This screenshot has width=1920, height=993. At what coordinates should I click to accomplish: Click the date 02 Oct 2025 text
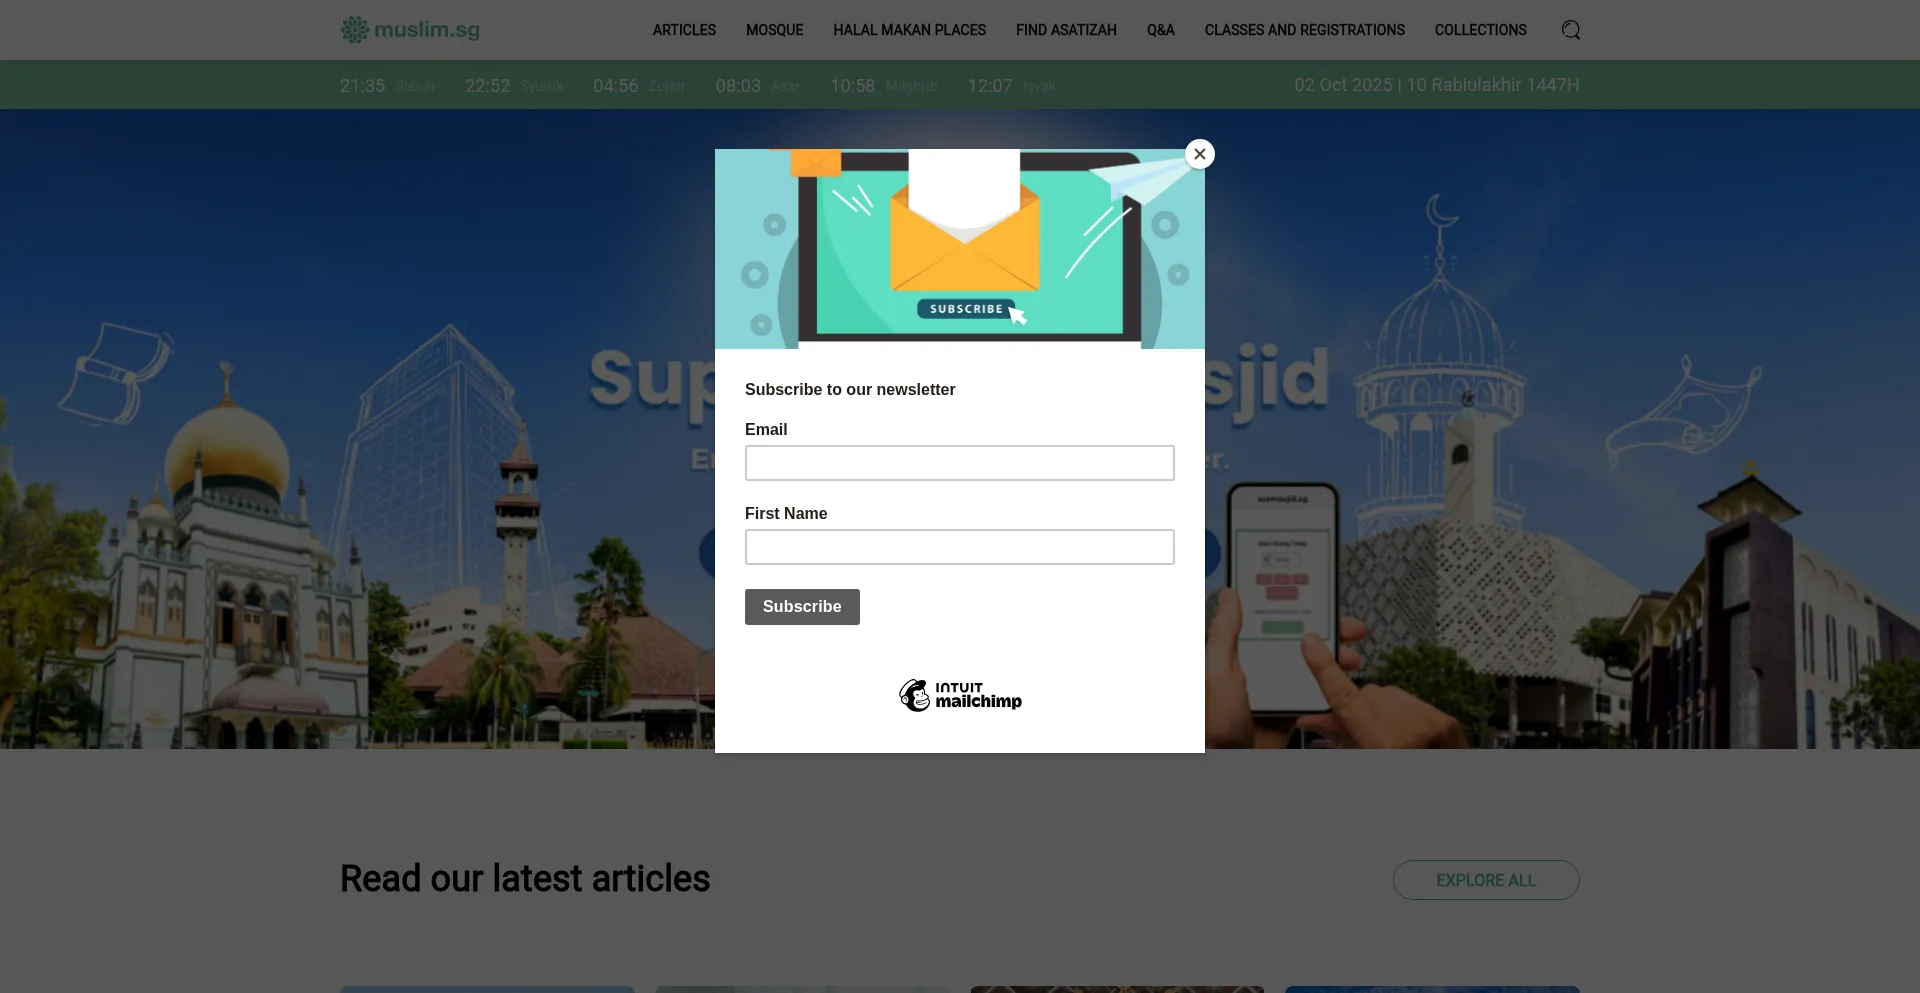tap(1343, 85)
